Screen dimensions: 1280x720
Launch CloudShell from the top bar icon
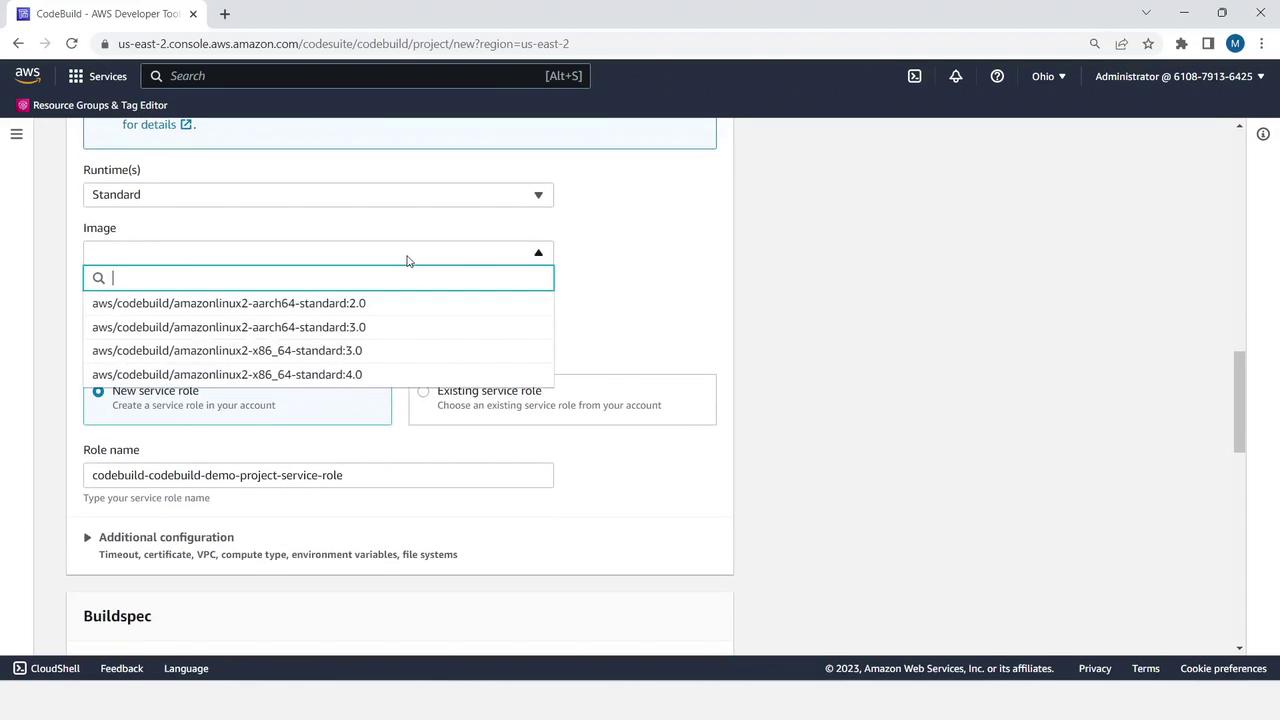(914, 76)
